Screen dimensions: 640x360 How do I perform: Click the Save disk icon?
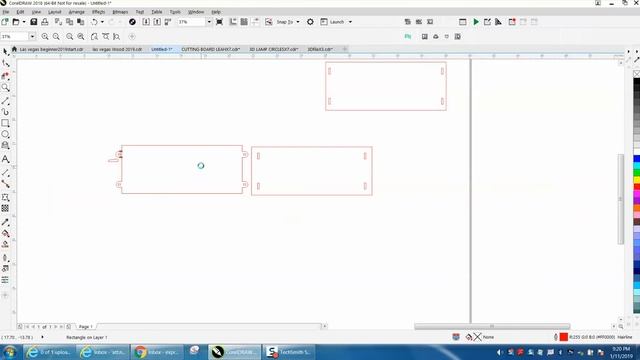point(34,22)
